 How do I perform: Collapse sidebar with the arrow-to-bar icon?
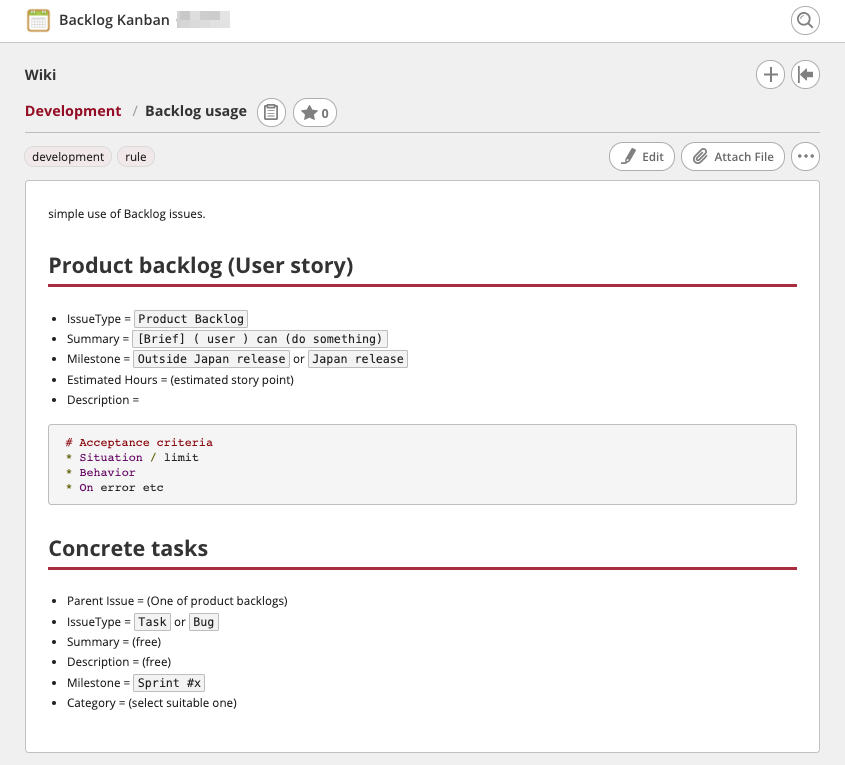point(805,74)
